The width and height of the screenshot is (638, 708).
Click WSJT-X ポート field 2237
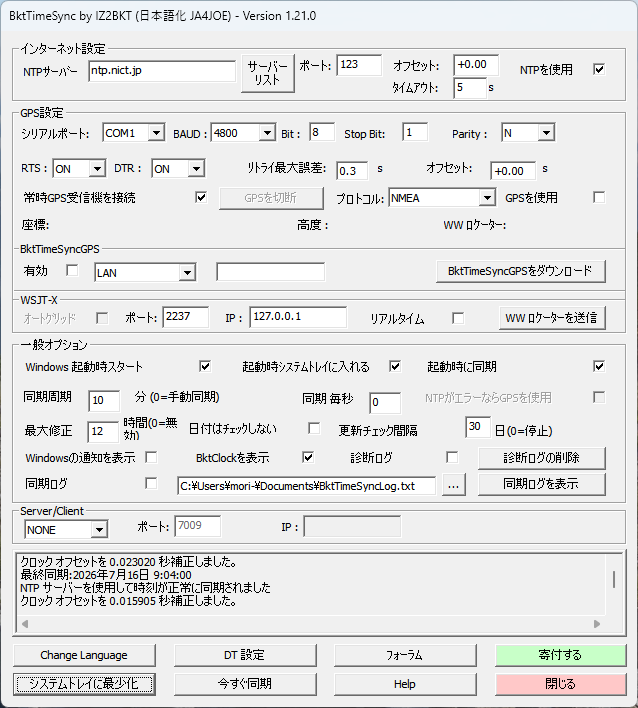186,317
